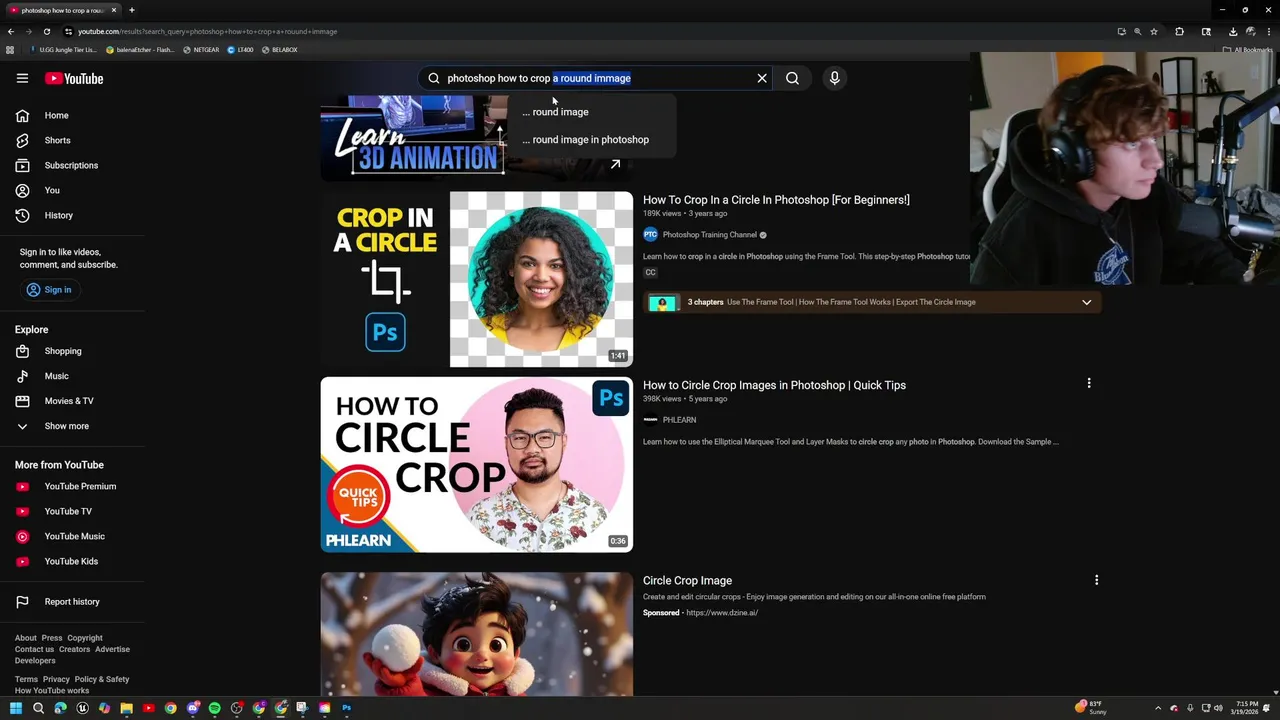Viewport: 1280px width, 720px height.
Task: Open Report history
Action: click(x=72, y=602)
